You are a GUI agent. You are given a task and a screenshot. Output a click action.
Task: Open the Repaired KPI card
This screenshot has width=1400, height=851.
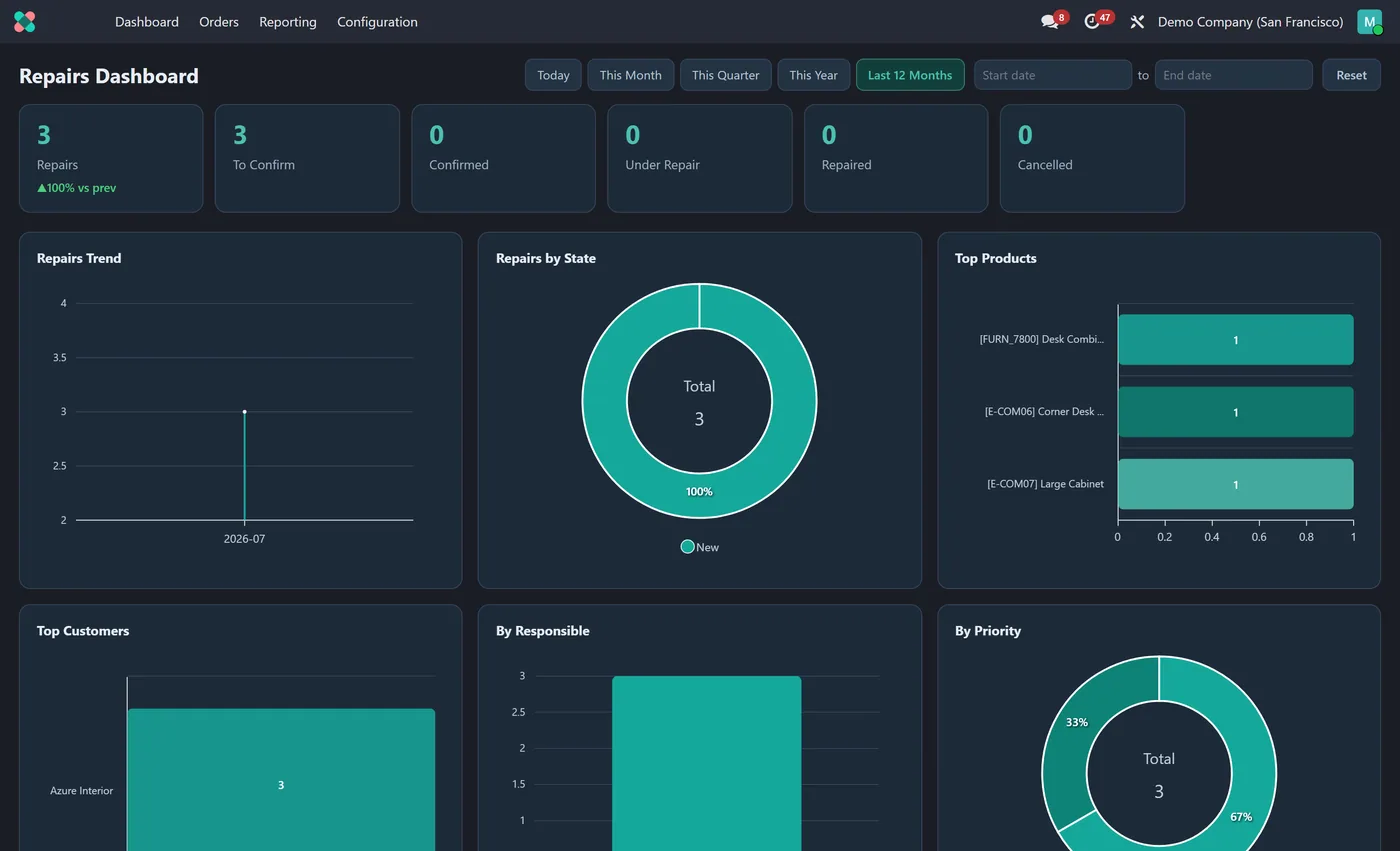[896, 158]
